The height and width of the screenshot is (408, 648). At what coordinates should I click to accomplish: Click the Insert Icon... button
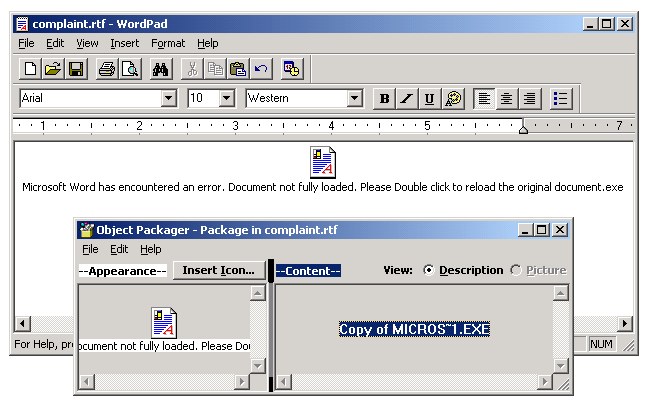coord(219,270)
